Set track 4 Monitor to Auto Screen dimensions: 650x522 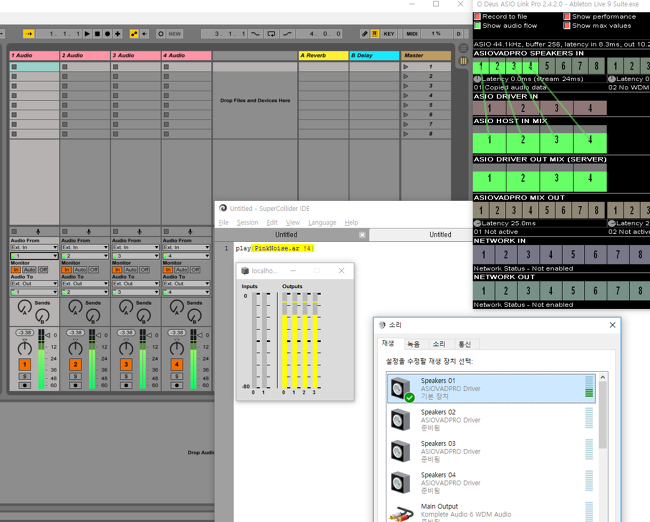(182, 270)
